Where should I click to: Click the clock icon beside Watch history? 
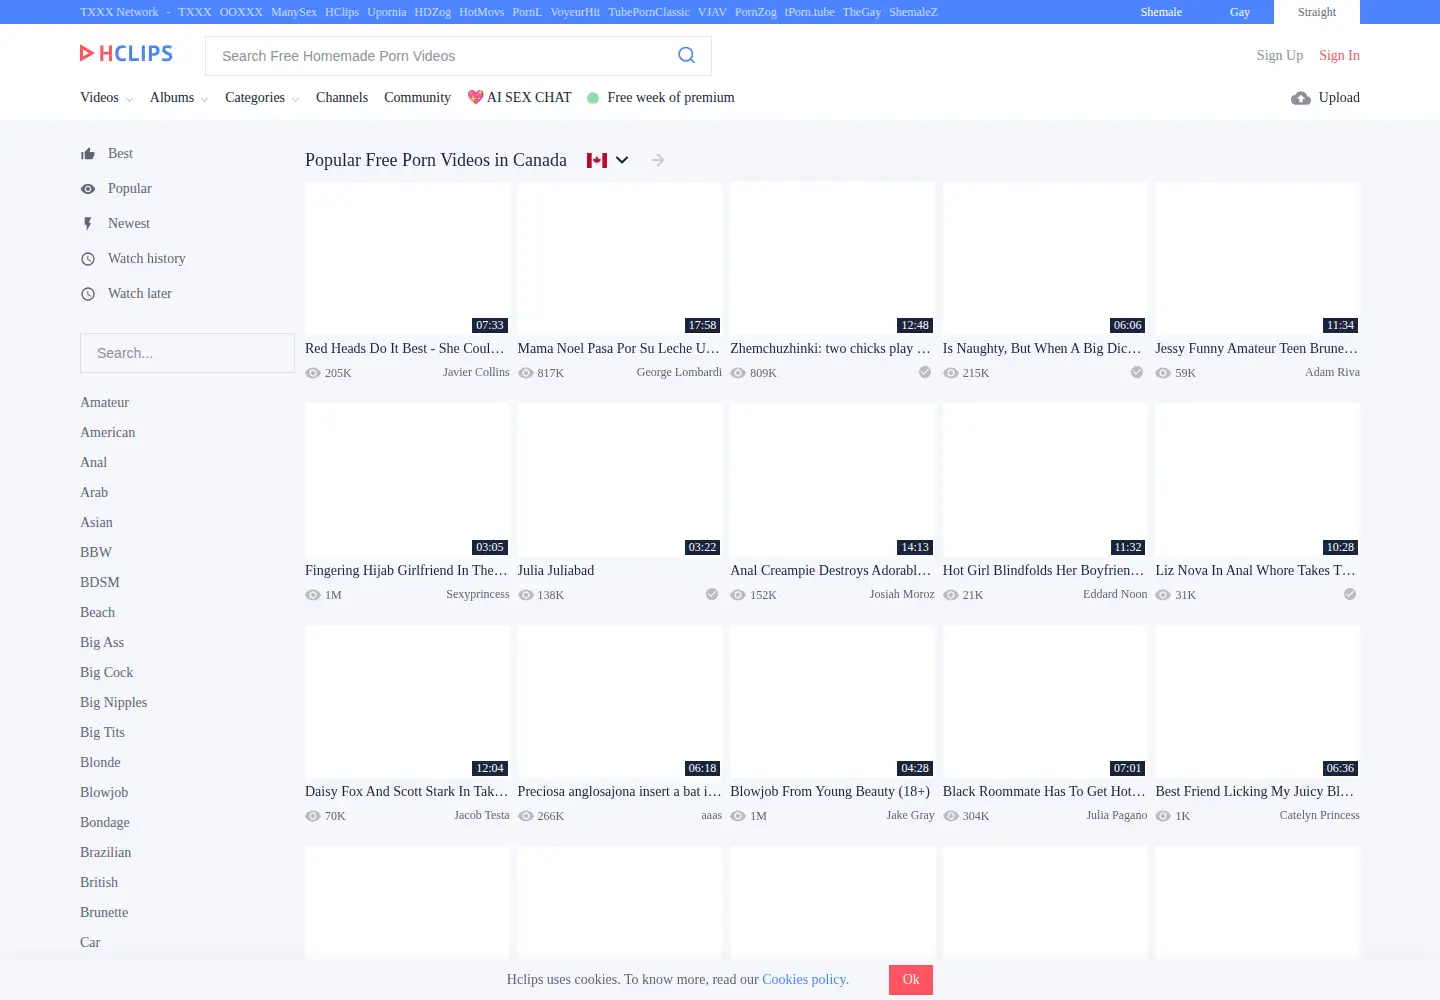tap(88, 259)
